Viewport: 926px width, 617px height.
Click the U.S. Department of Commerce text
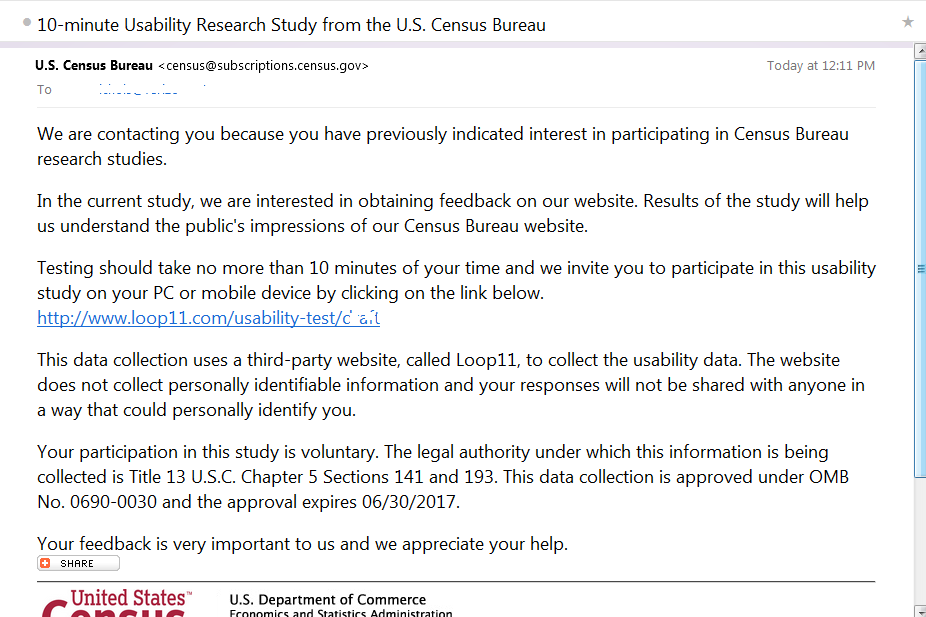tap(327, 599)
